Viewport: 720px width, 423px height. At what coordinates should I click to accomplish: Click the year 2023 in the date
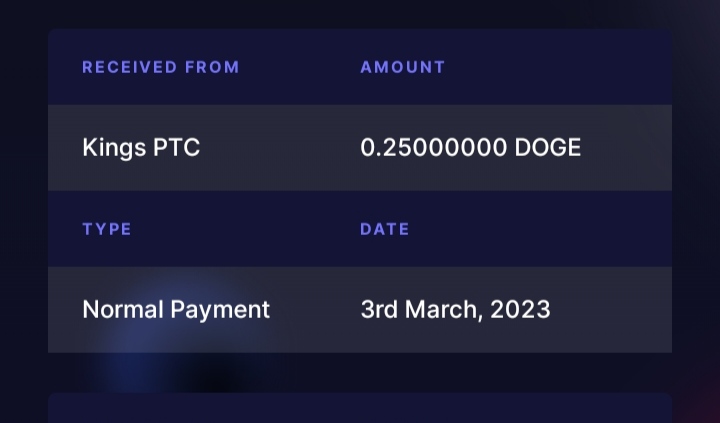coord(520,309)
